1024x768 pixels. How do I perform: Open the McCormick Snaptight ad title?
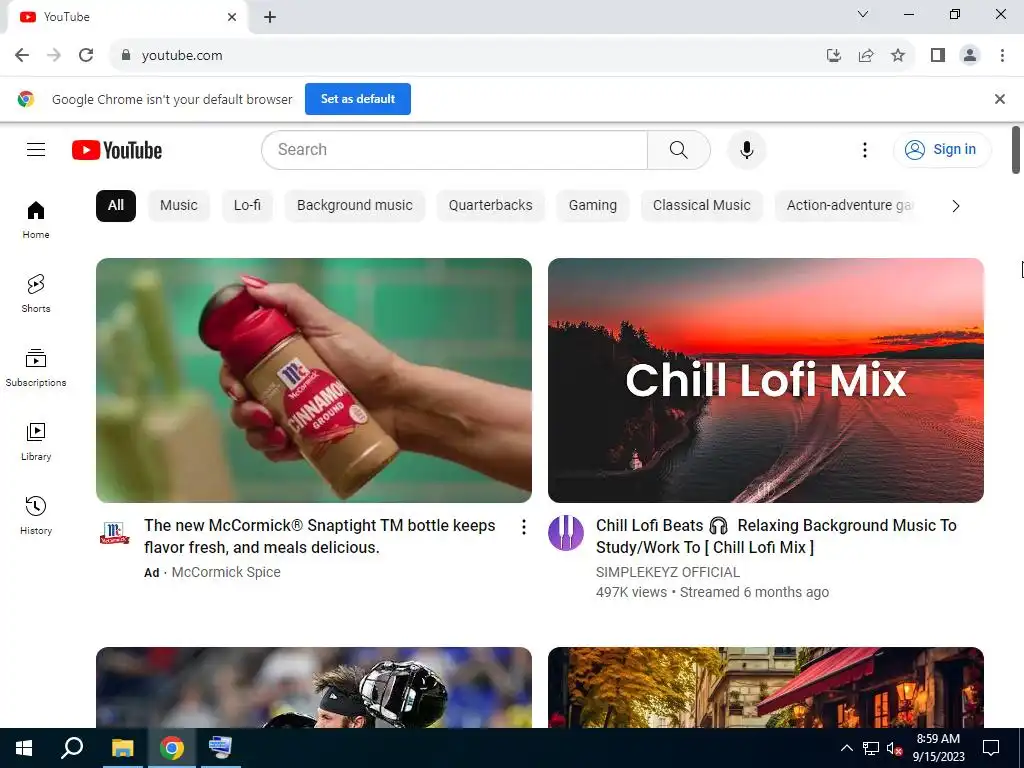(319, 536)
